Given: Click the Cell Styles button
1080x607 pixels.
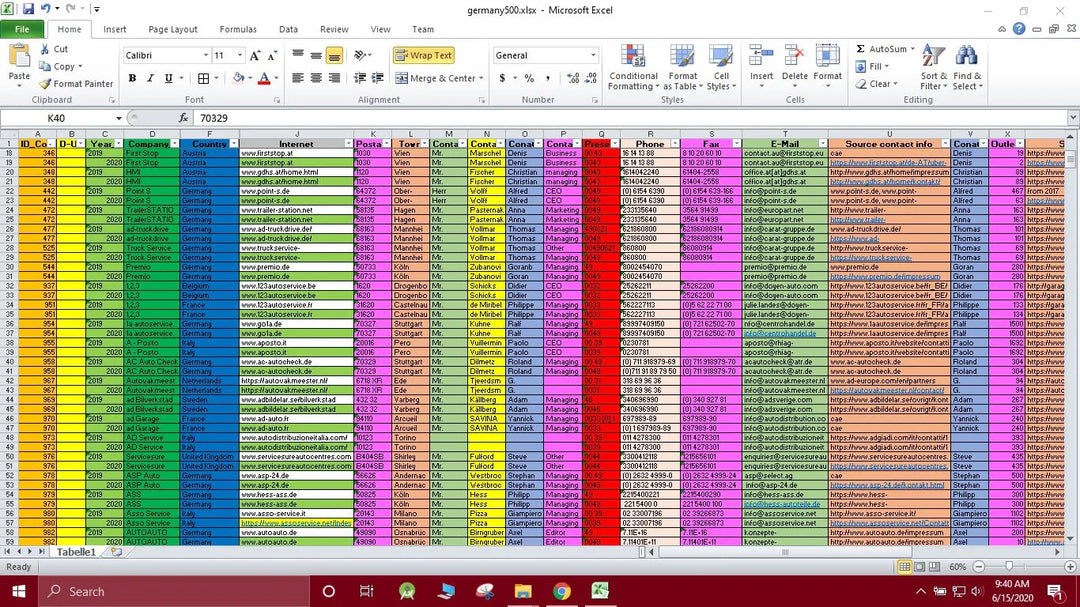Looking at the screenshot, I should coord(723,70).
